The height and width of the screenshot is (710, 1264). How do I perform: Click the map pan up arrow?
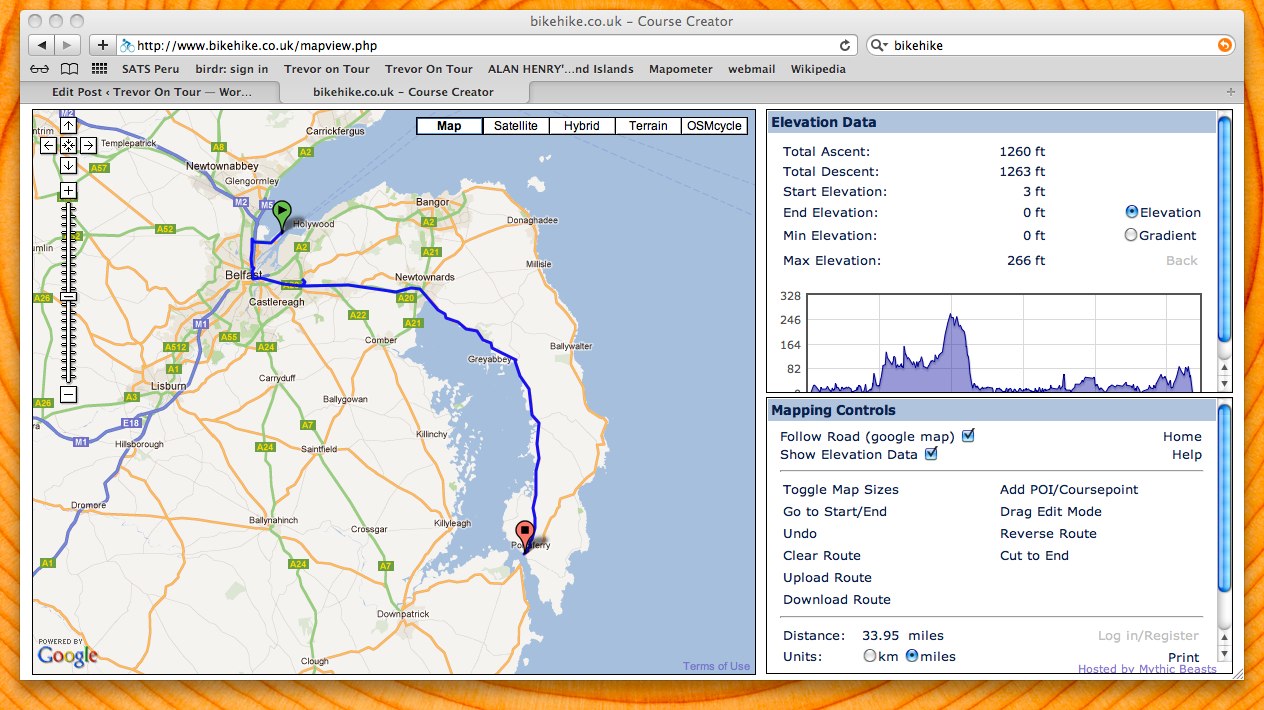(x=68, y=125)
